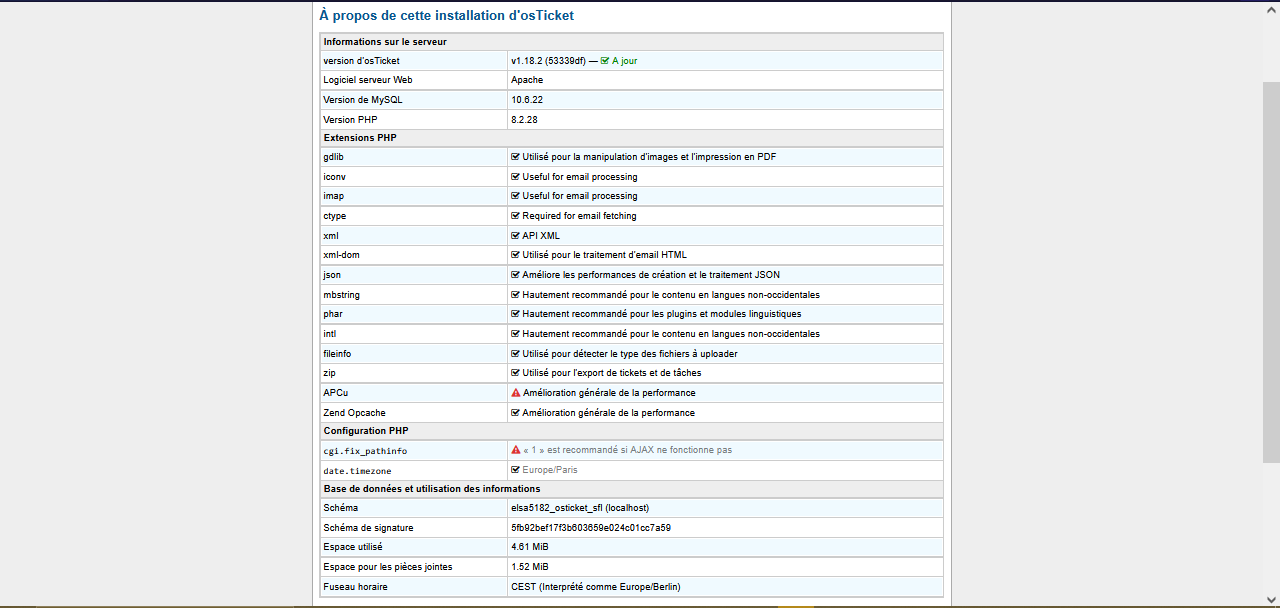1280x608 pixels.
Task: Click the "Informations sur le serveur" section header
Action: coord(385,42)
